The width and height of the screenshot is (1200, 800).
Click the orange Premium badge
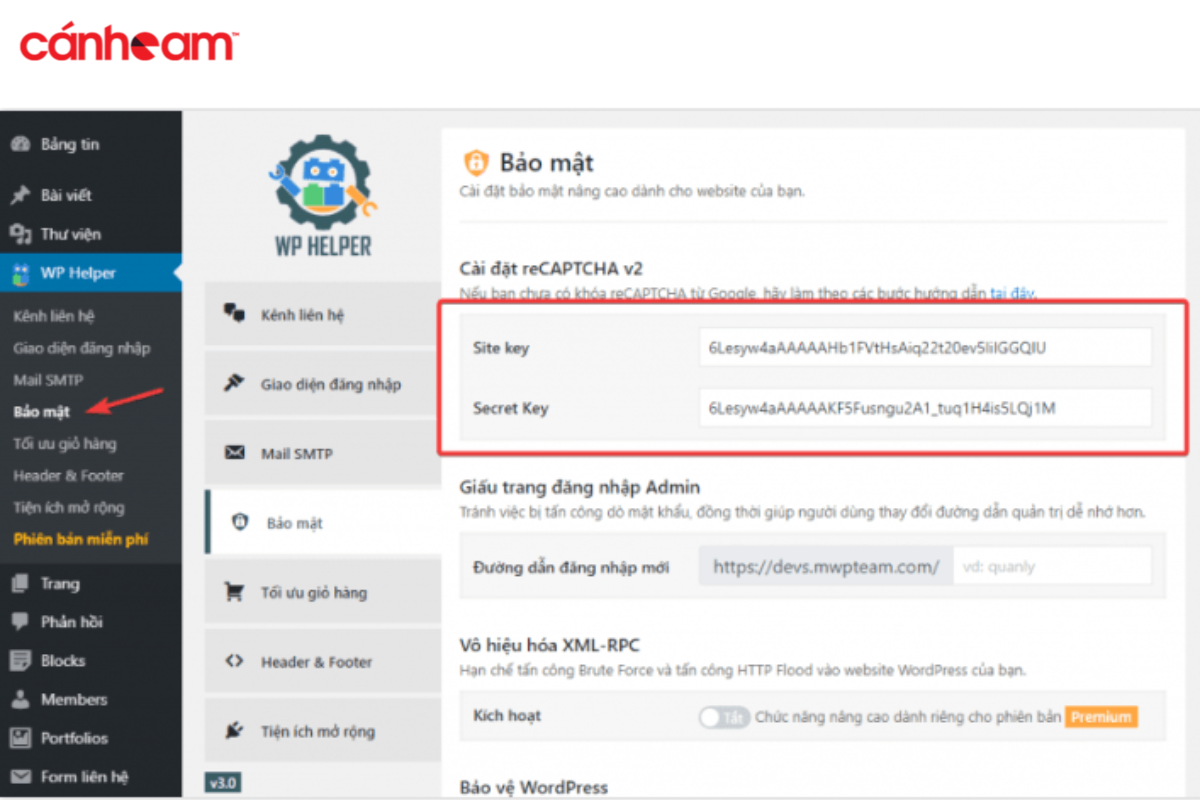[1101, 717]
